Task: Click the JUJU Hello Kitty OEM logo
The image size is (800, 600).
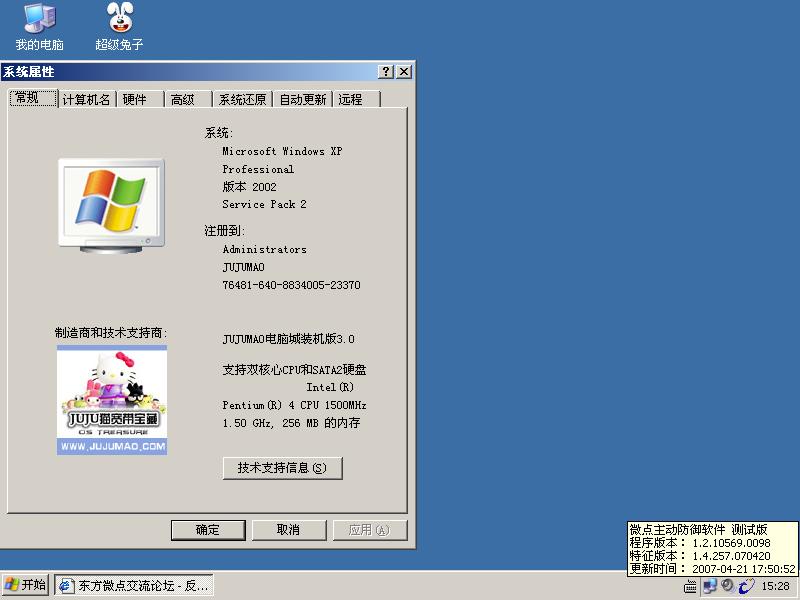Action: point(112,400)
